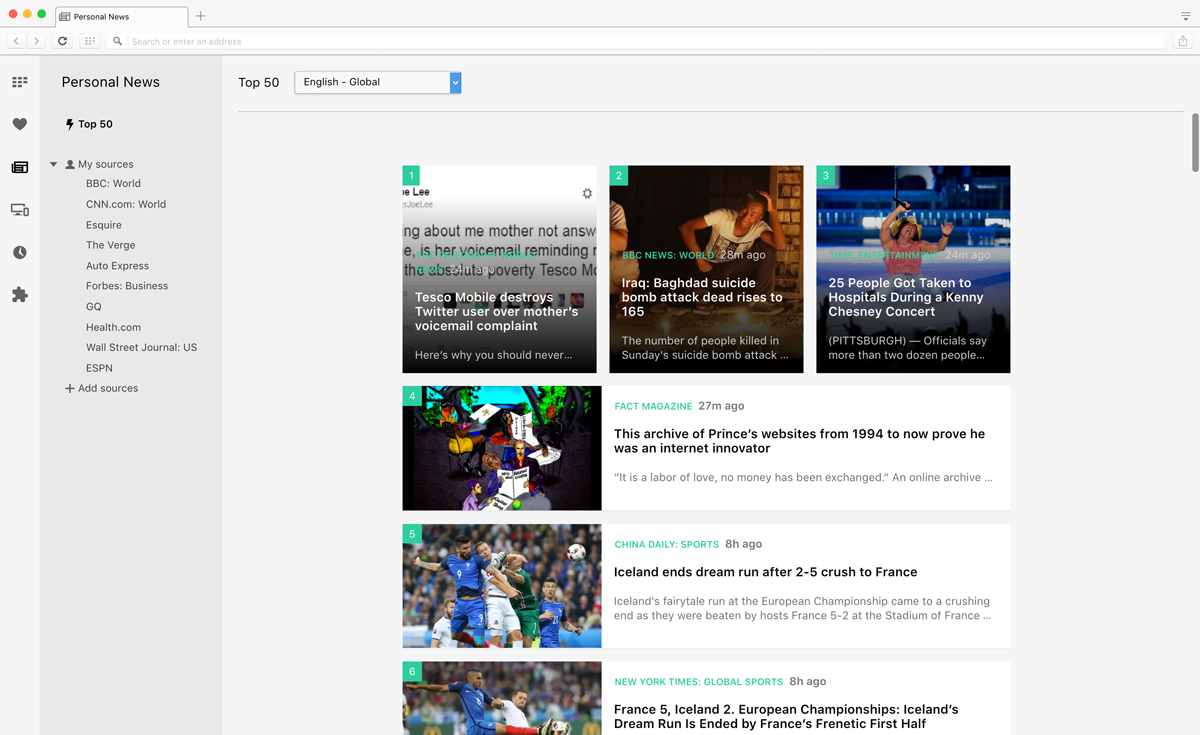Image resolution: width=1200 pixels, height=735 pixels.
Task: Open Speed Dial from the sidebar
Action: point(20,82)
